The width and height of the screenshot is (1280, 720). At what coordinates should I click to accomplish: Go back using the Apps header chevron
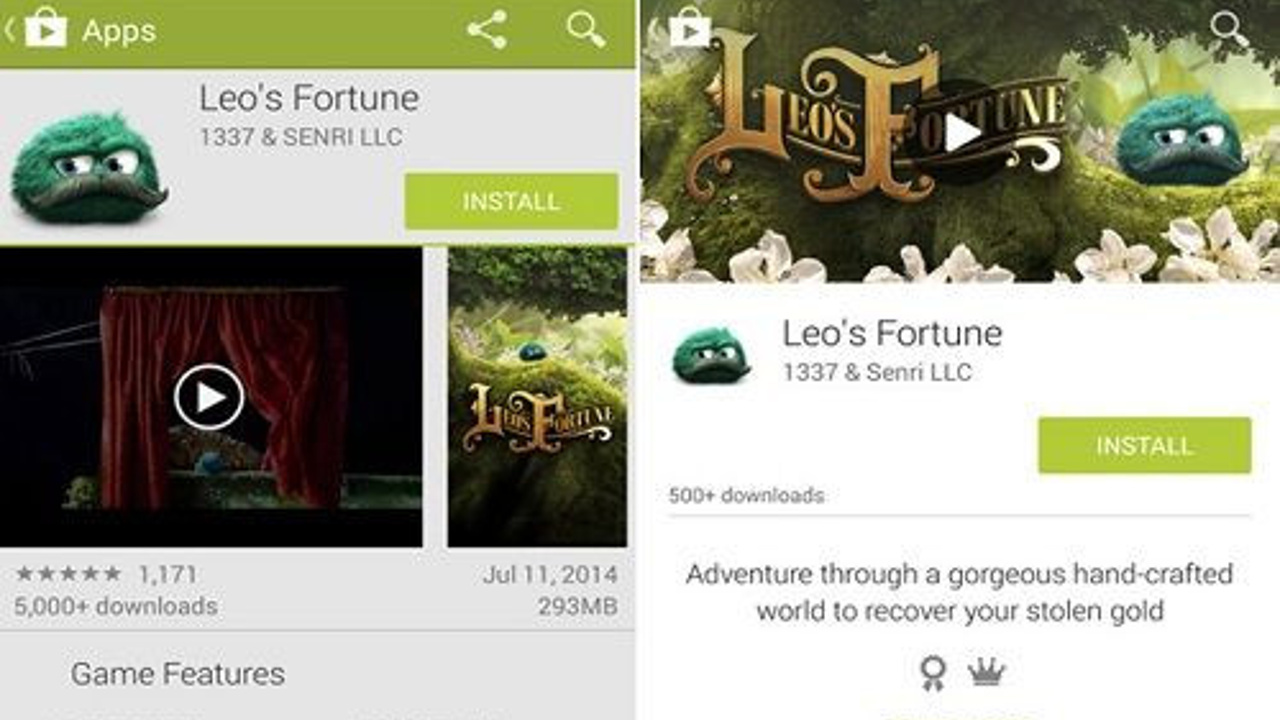point(9,30)
